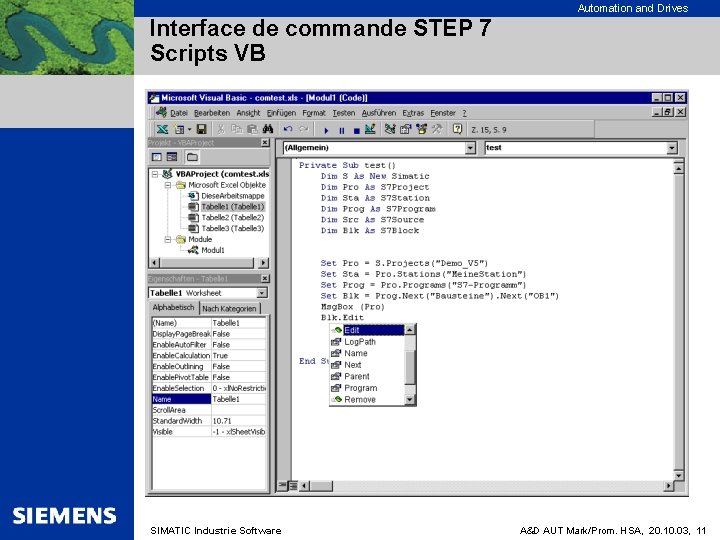Viewport: 720px width, 540px height.
Task: Click the Save diskette icon
Action: (201, 129)
